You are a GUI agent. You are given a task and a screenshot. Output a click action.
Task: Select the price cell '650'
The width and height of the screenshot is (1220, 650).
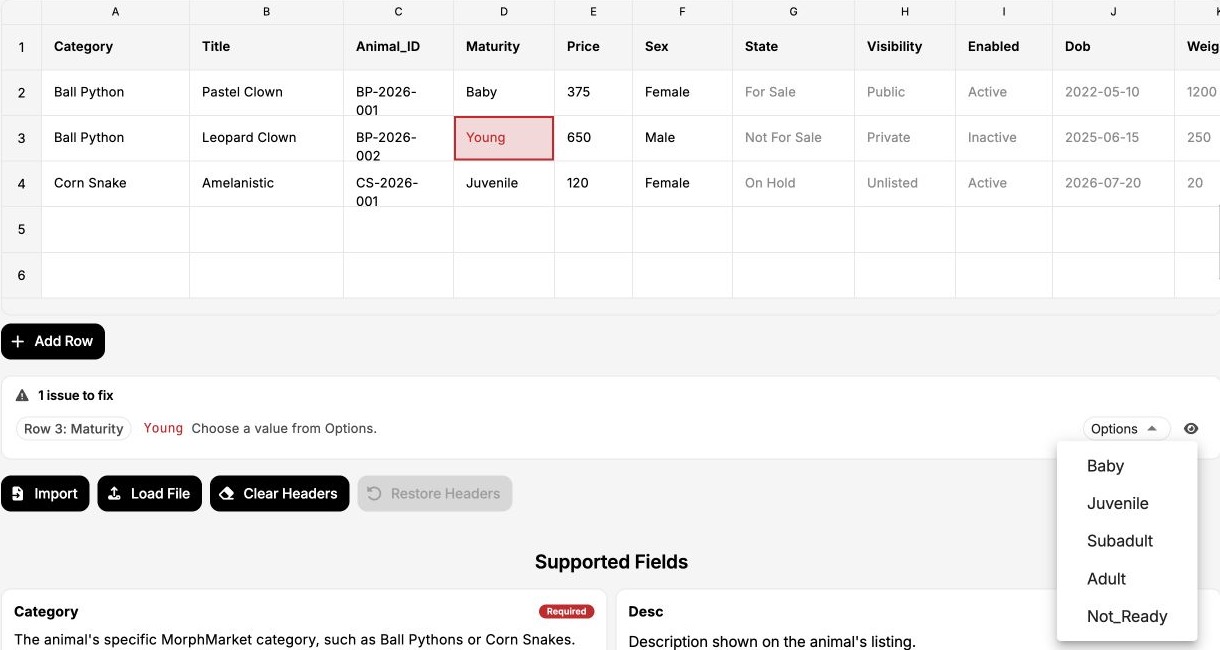coord(593,138)
